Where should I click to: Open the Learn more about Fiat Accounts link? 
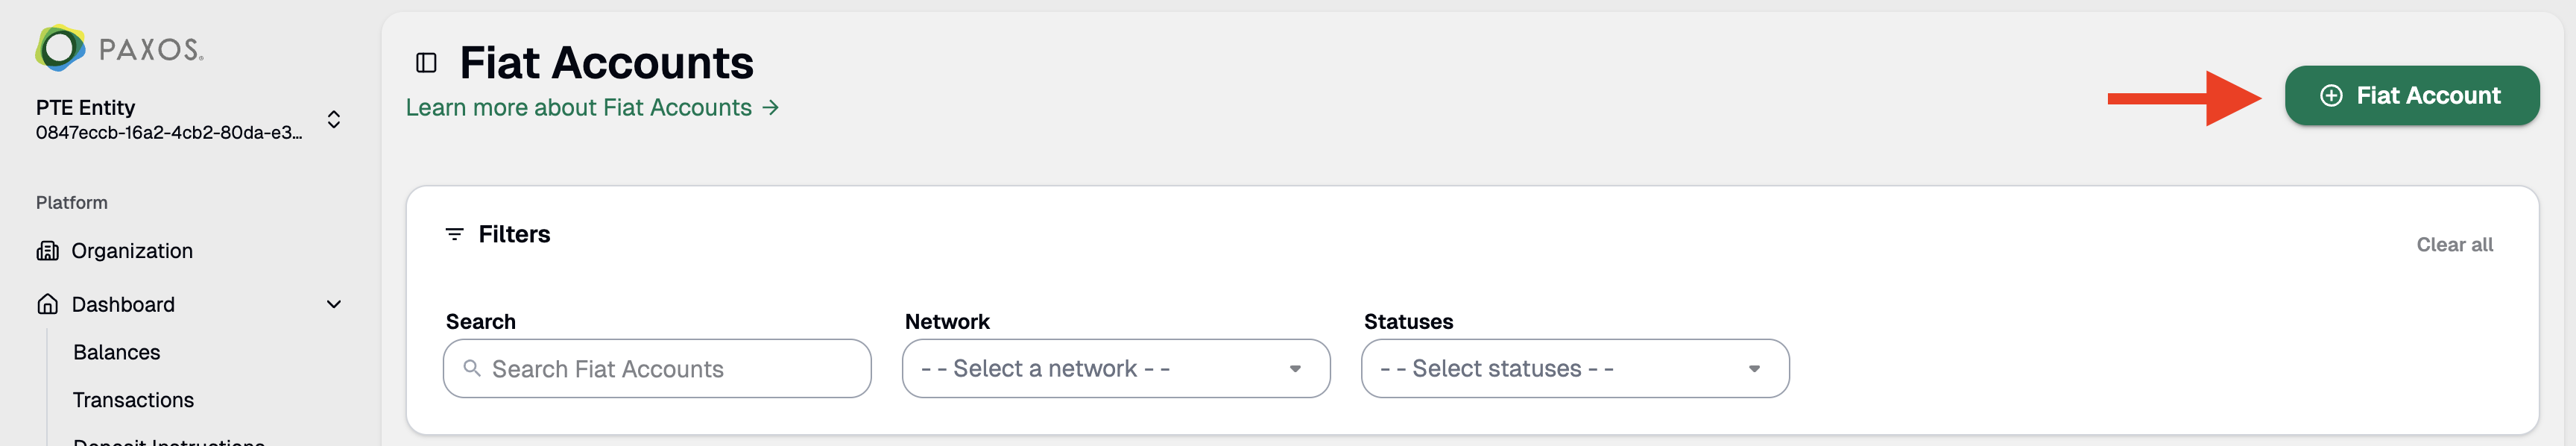pos(578,107)
